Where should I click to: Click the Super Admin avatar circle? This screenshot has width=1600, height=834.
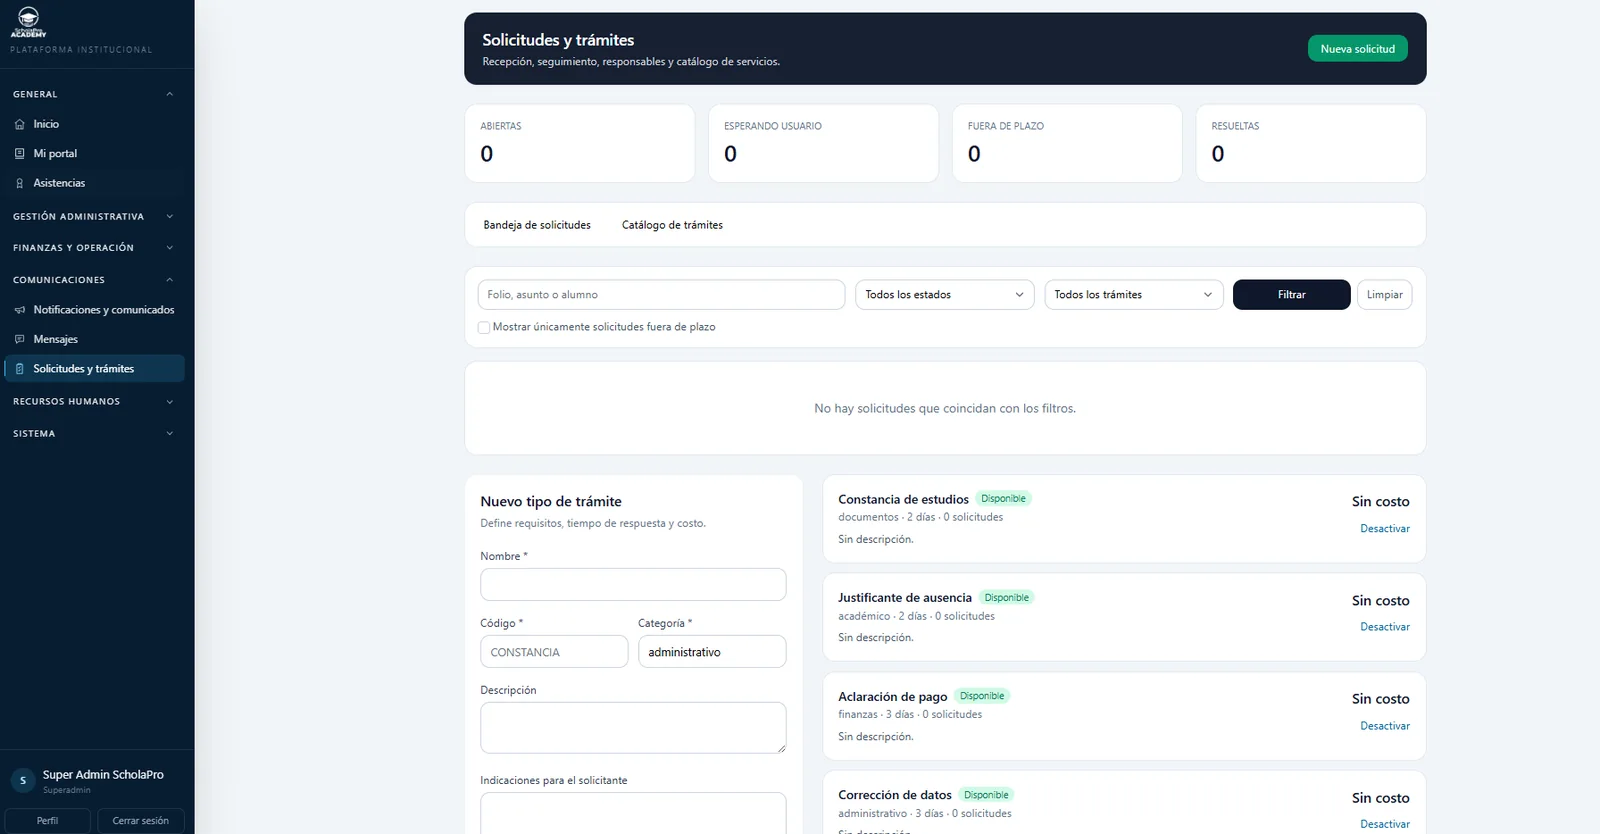(x=23, y=781)
